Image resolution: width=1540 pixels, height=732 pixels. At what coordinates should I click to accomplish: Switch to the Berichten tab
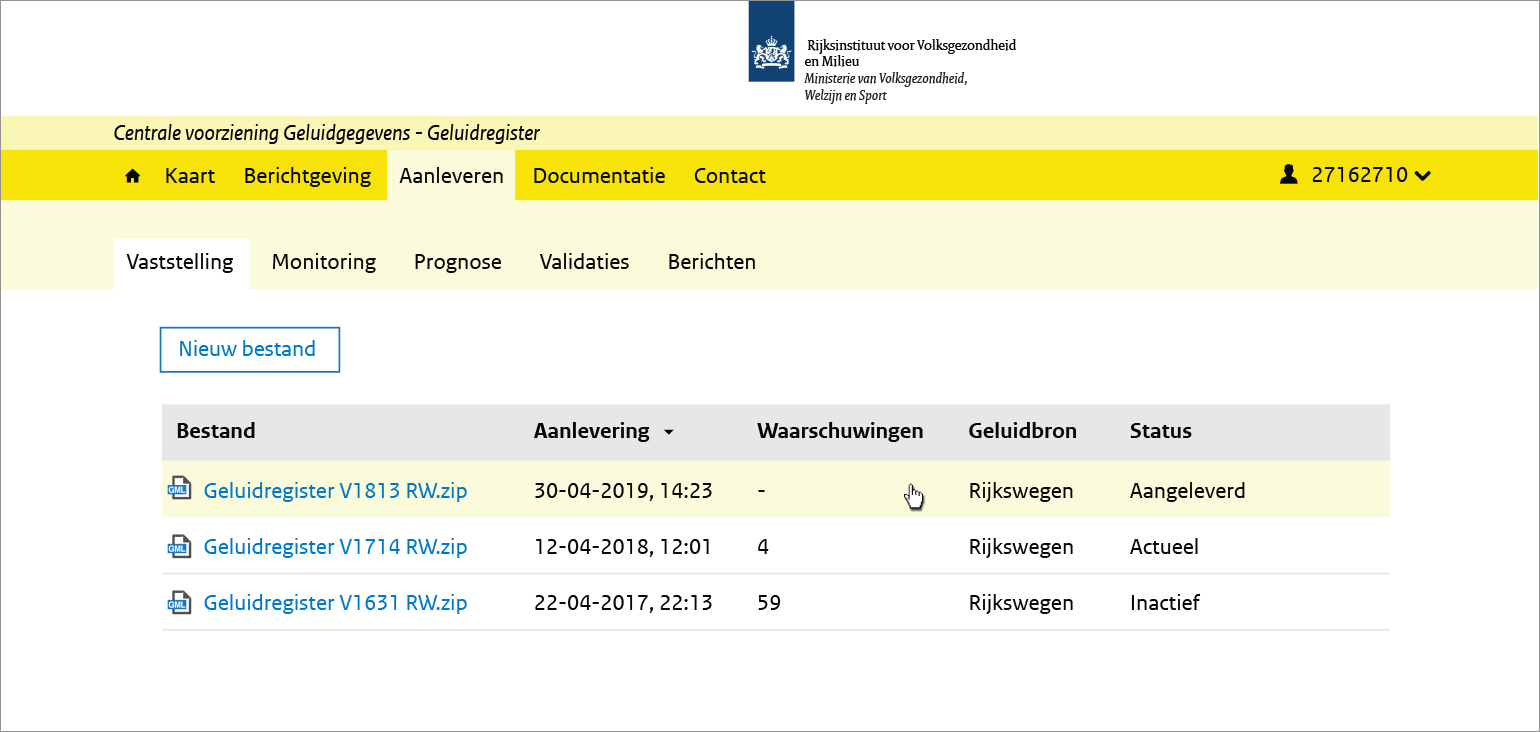(712, 262)
